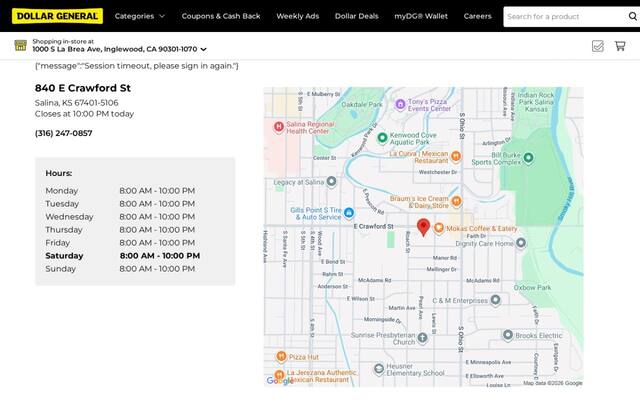640x400 pixels.
Task: Select Heusner Elementary School marker
Action: pyautogui.click(x=379, y=369)
